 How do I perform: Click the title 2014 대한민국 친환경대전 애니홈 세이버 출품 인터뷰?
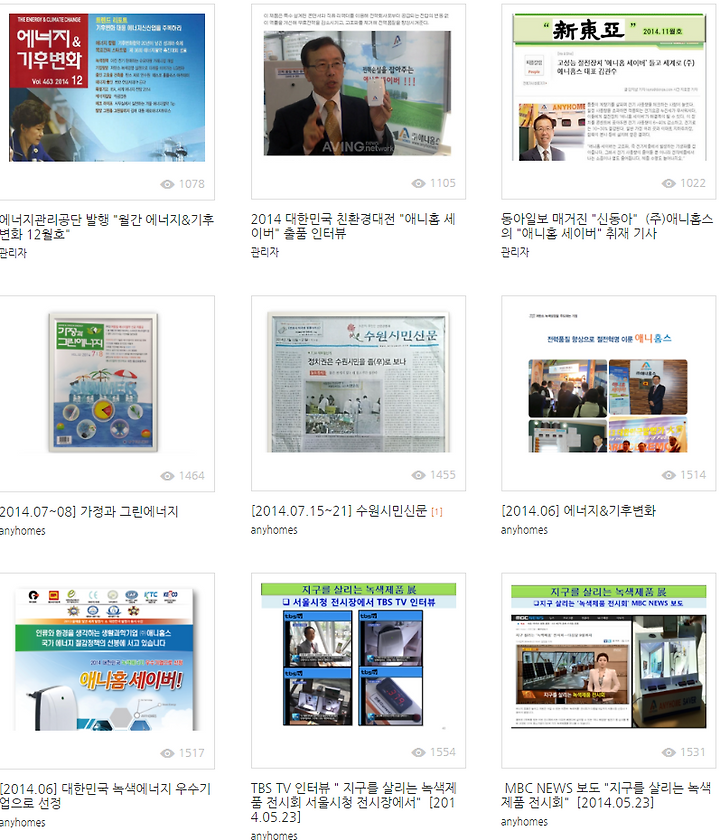(x=354, y=226)
